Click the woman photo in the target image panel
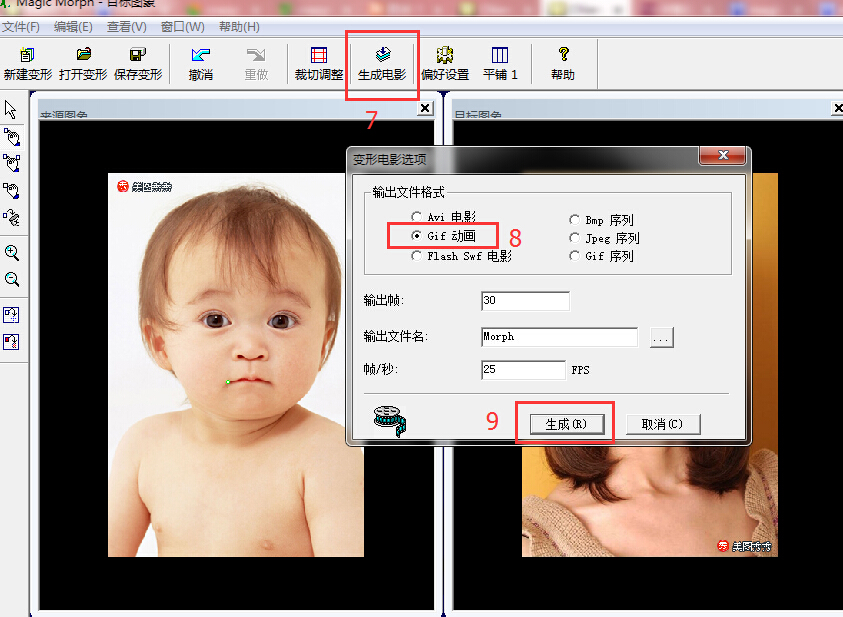The width and height of the screenshot is (843, 617). coord(649,501)
